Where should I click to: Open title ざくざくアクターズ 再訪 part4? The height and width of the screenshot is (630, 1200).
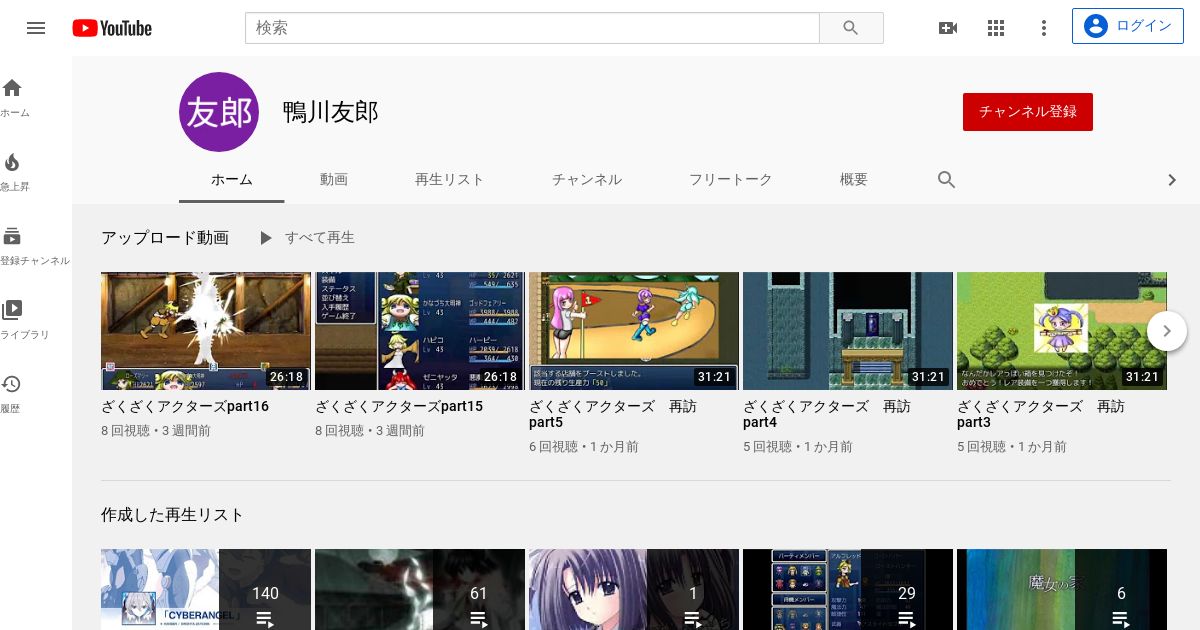click(827, 415)
